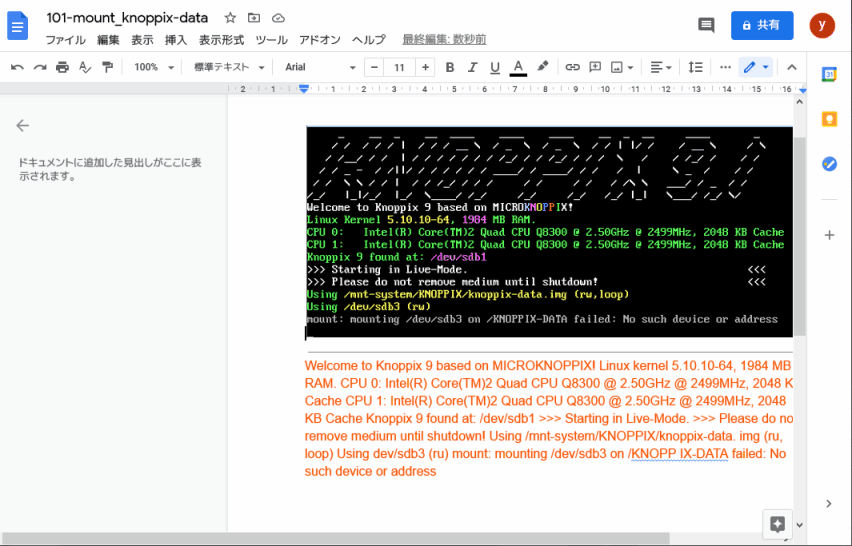Open the ファイル menu
Image resolution: width=852 pixels, height=546 pixels.
[65, 40]
